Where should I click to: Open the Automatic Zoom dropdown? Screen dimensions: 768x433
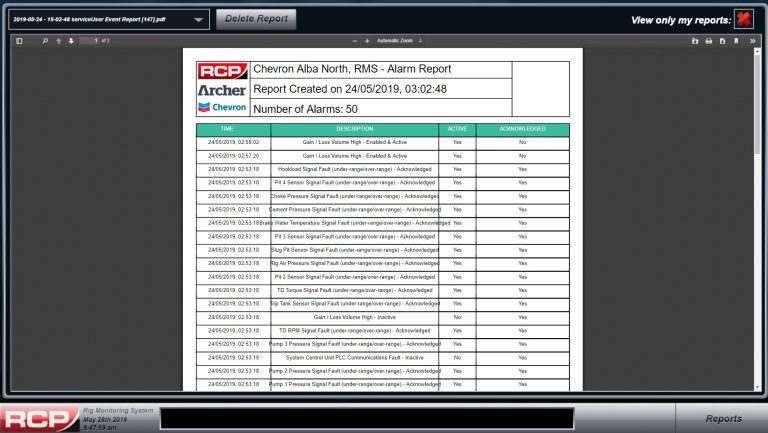coord(399,41)
